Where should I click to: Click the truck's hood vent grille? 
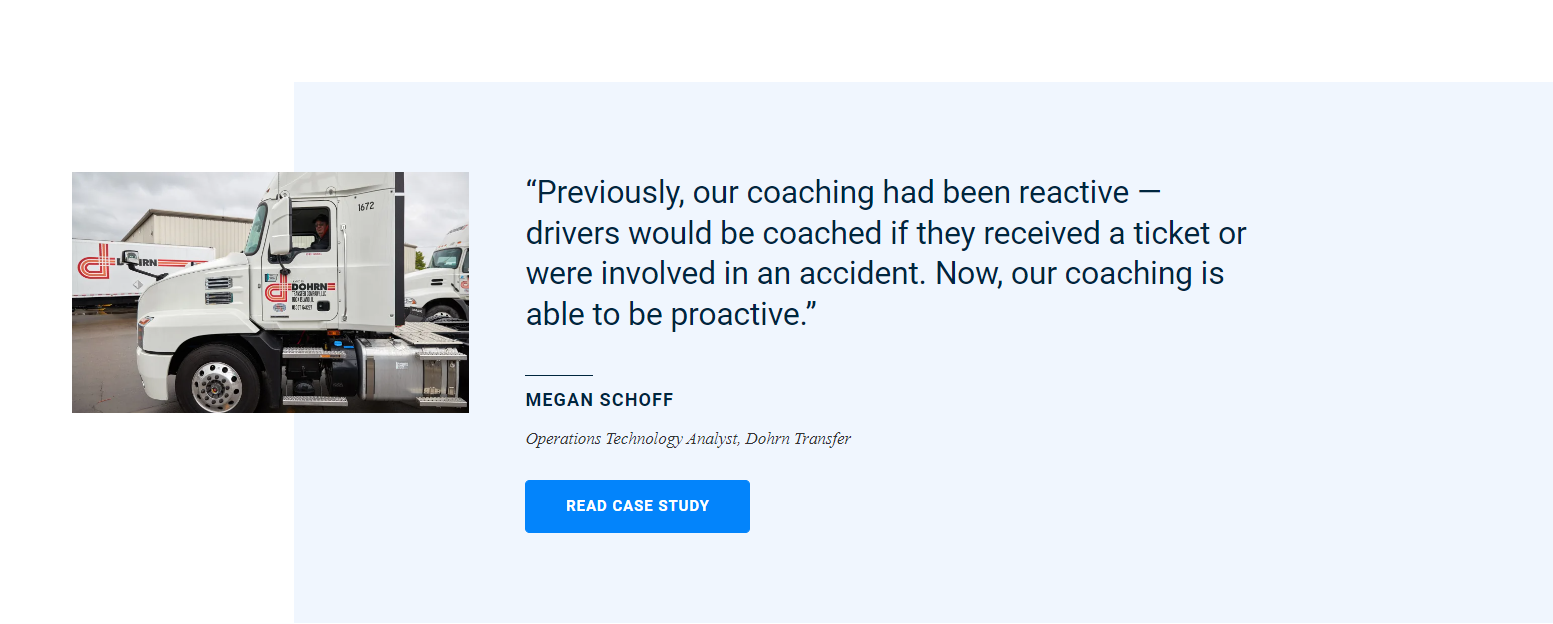[x=218, y=291]
